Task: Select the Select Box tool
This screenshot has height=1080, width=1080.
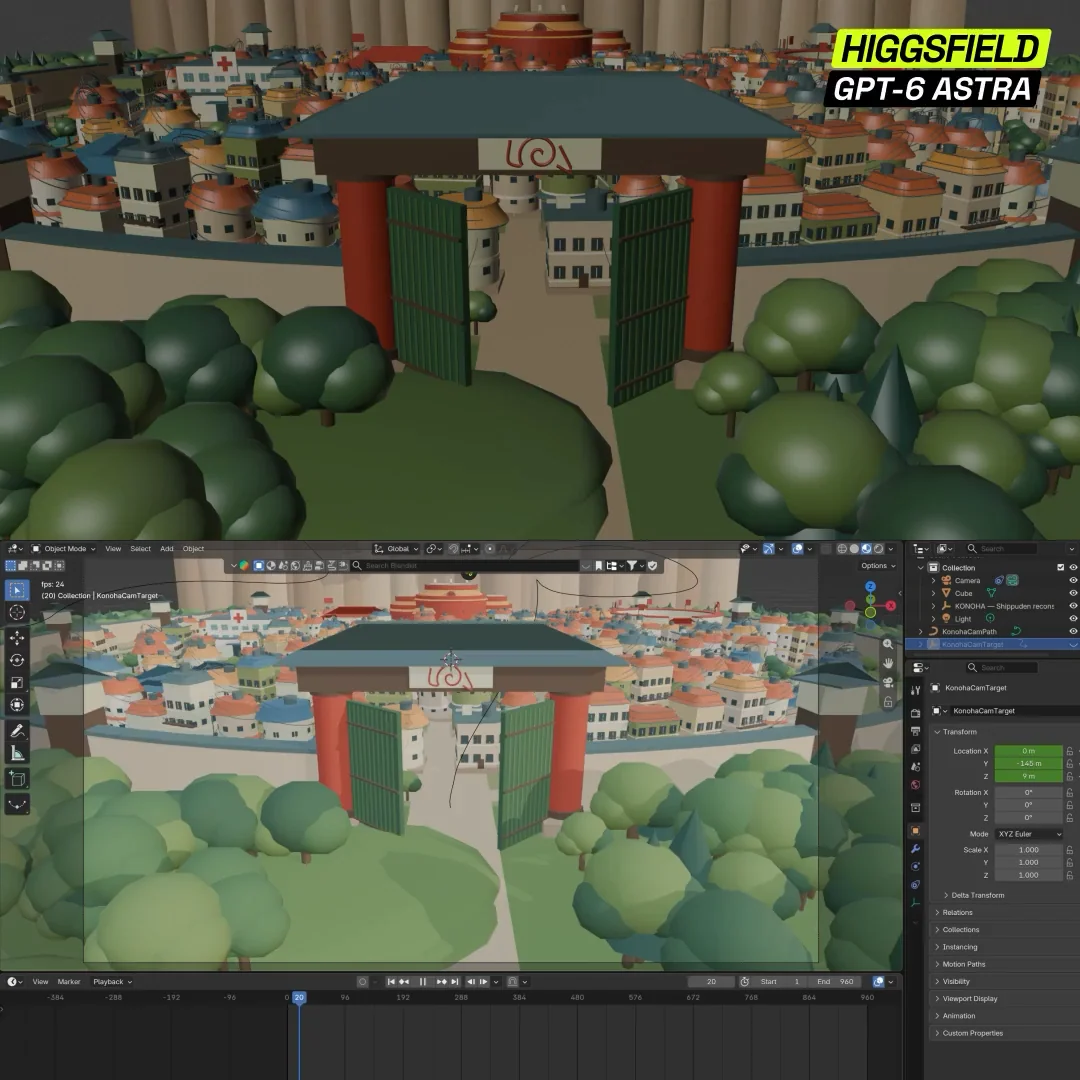Action: [17, 590]
